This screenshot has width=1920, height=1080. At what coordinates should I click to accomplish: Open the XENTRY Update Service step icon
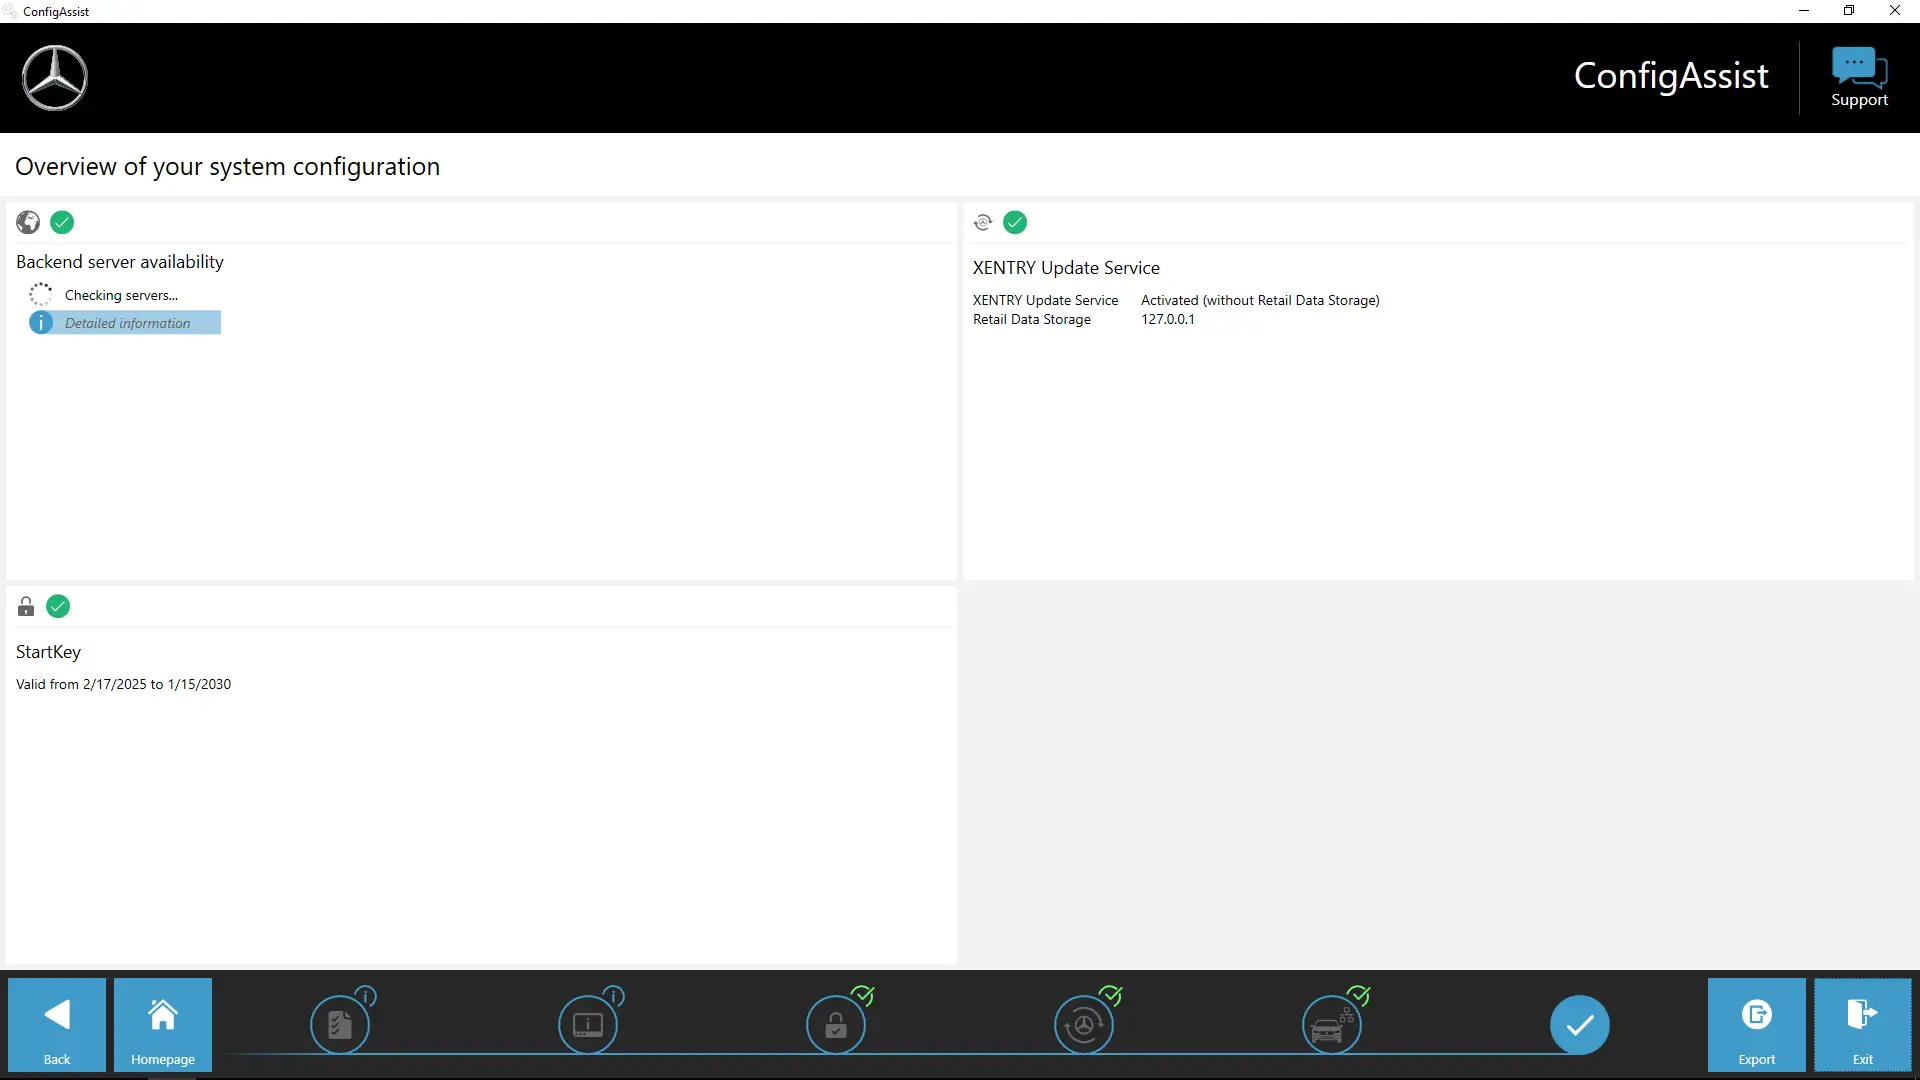pyautogui.click(x=1084, y=1025)
